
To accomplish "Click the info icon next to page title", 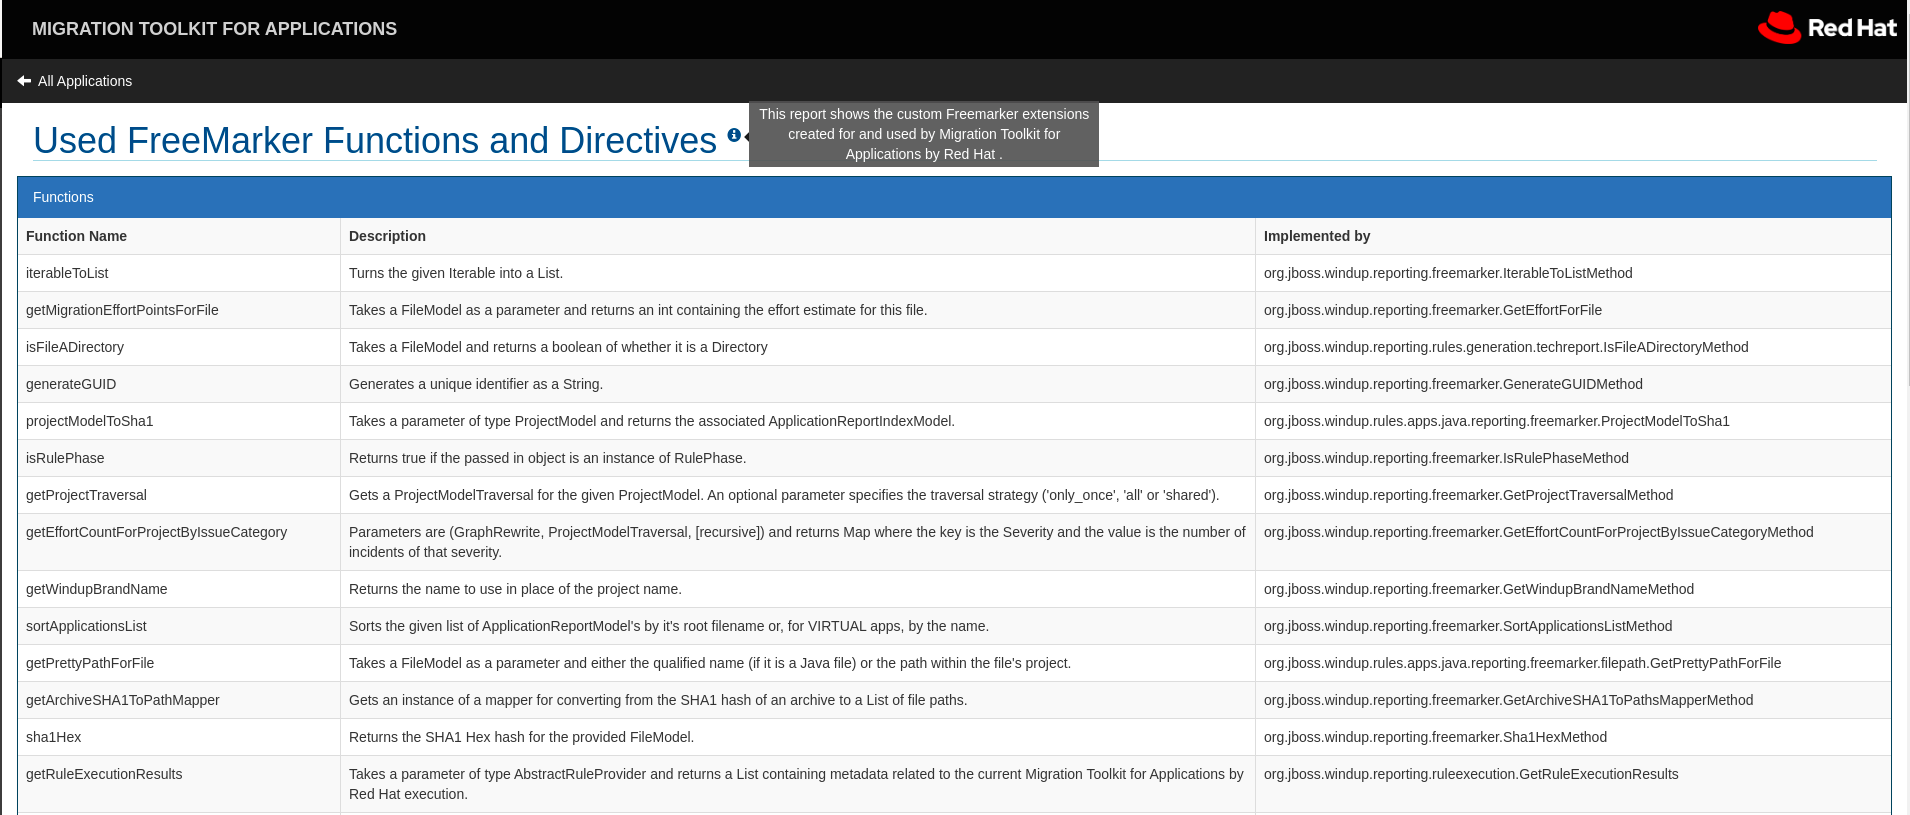I will [x=734, y=135].
